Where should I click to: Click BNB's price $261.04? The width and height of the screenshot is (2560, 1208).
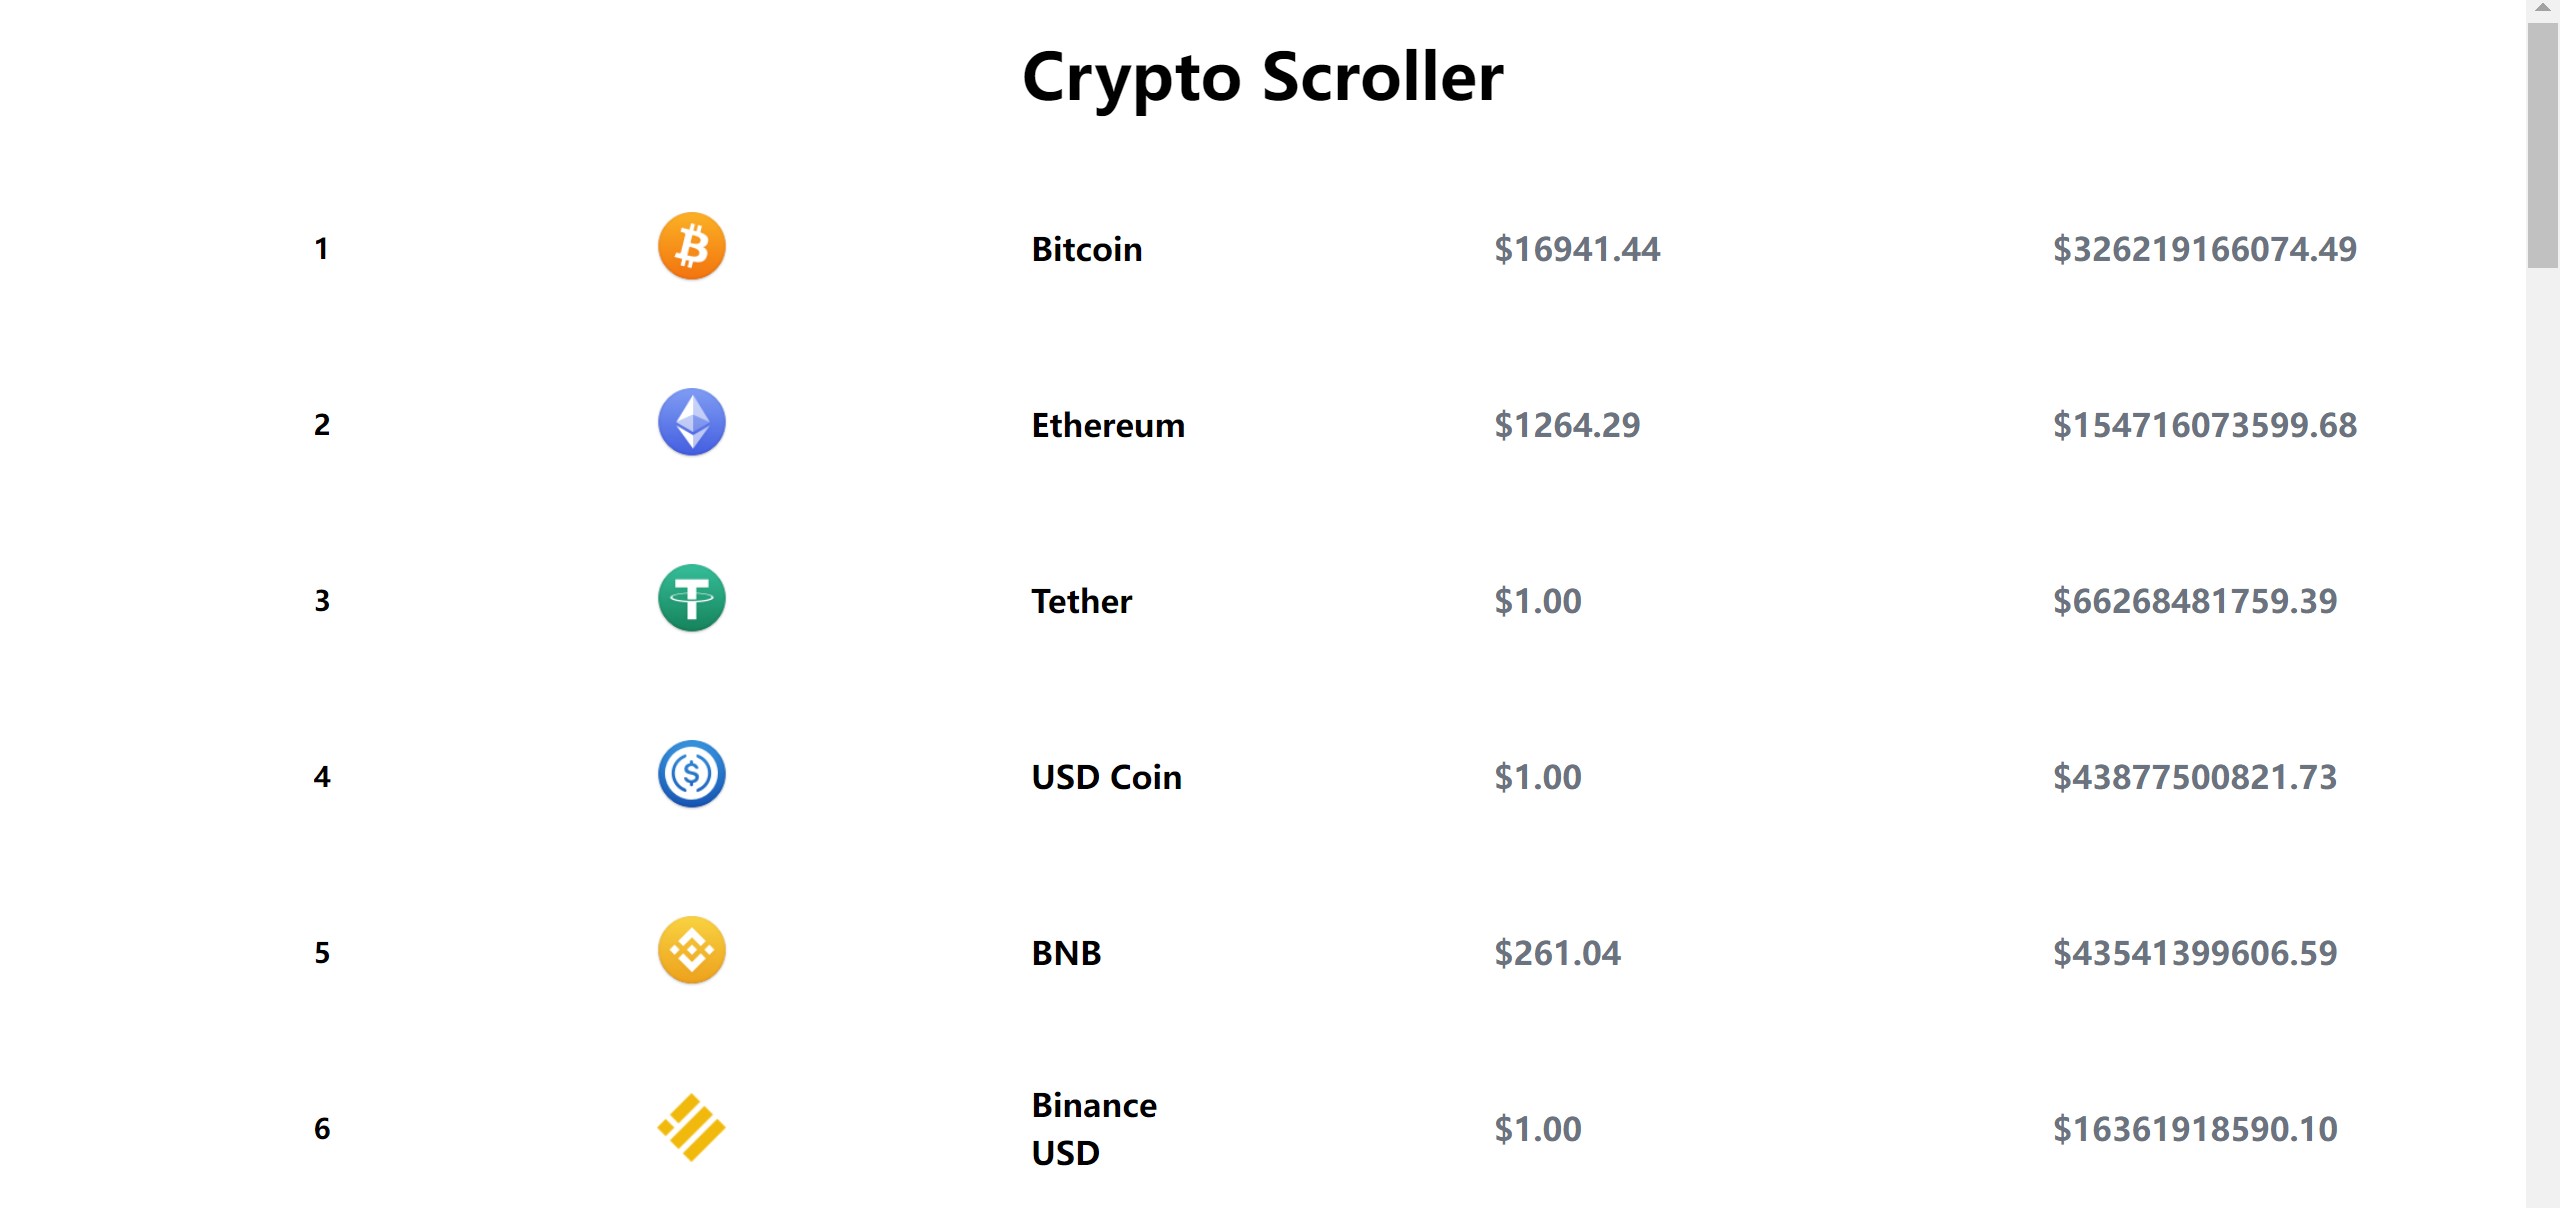click(1557, 953)
